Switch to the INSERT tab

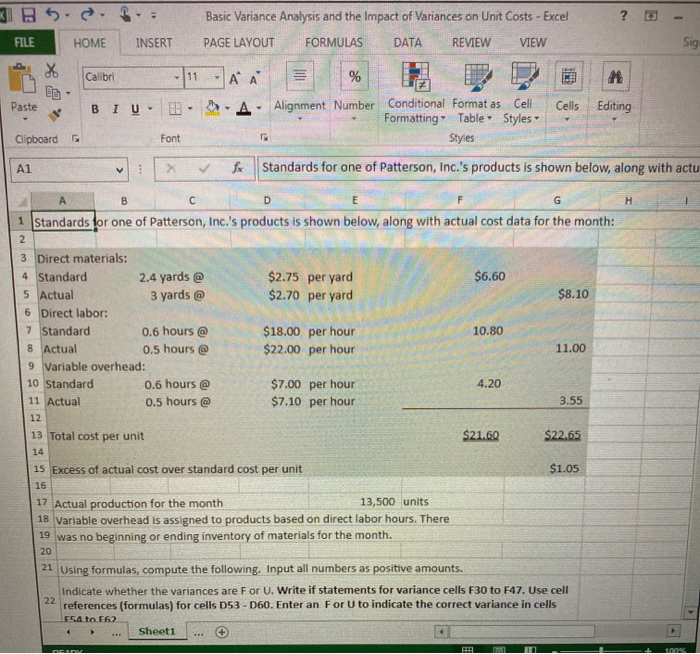(154, 43)
